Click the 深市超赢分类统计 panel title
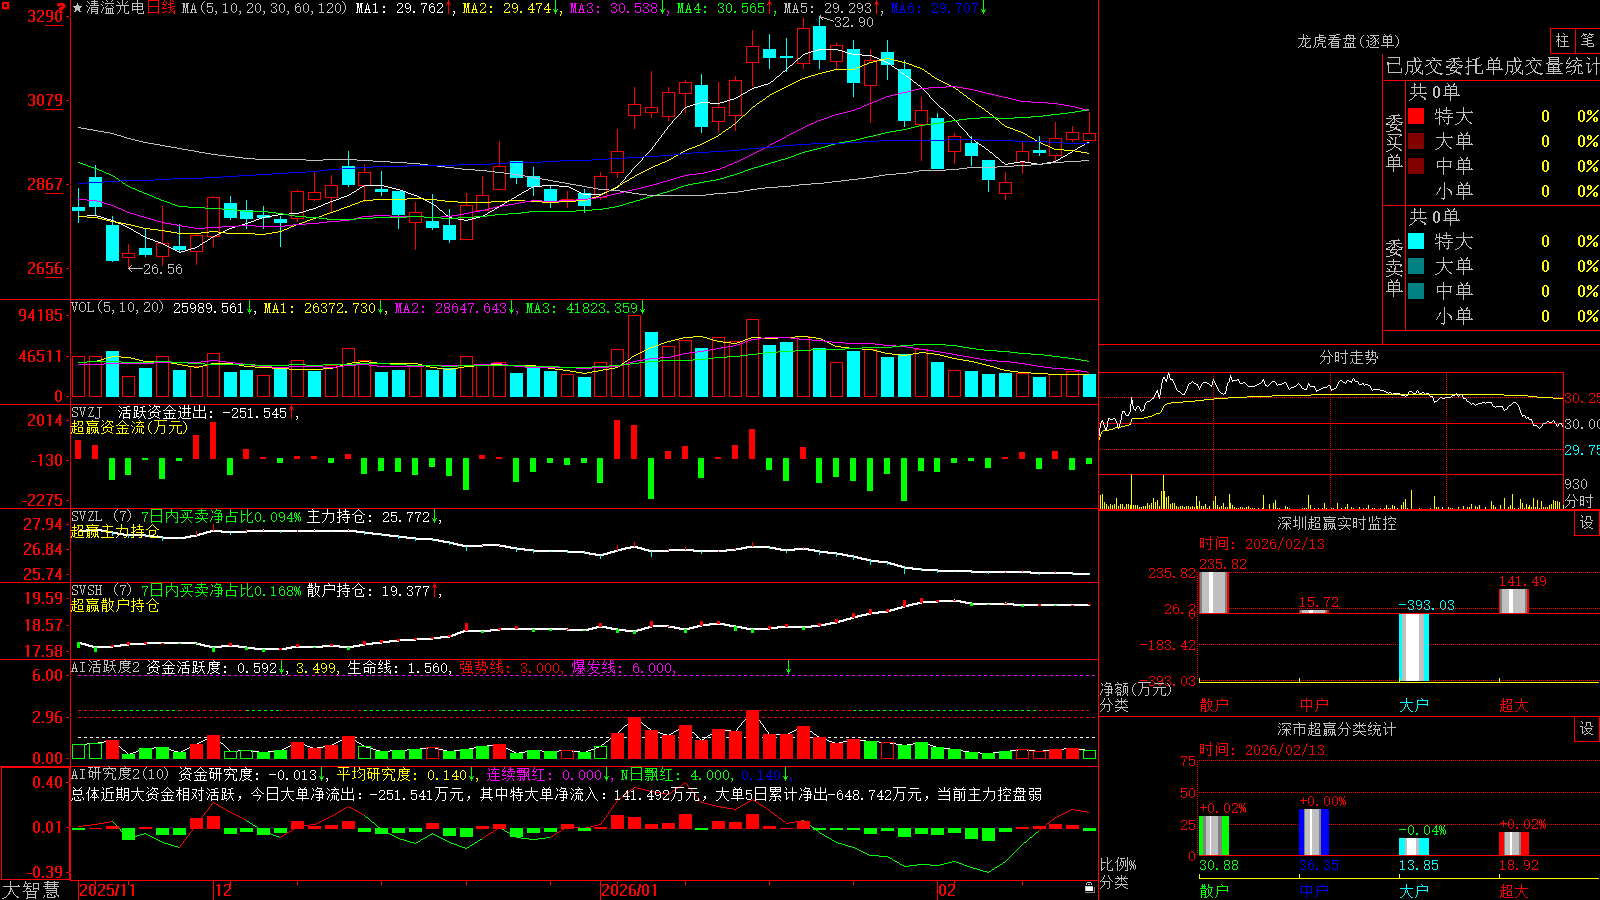1600x900 pixels. tap(1337, 729)
